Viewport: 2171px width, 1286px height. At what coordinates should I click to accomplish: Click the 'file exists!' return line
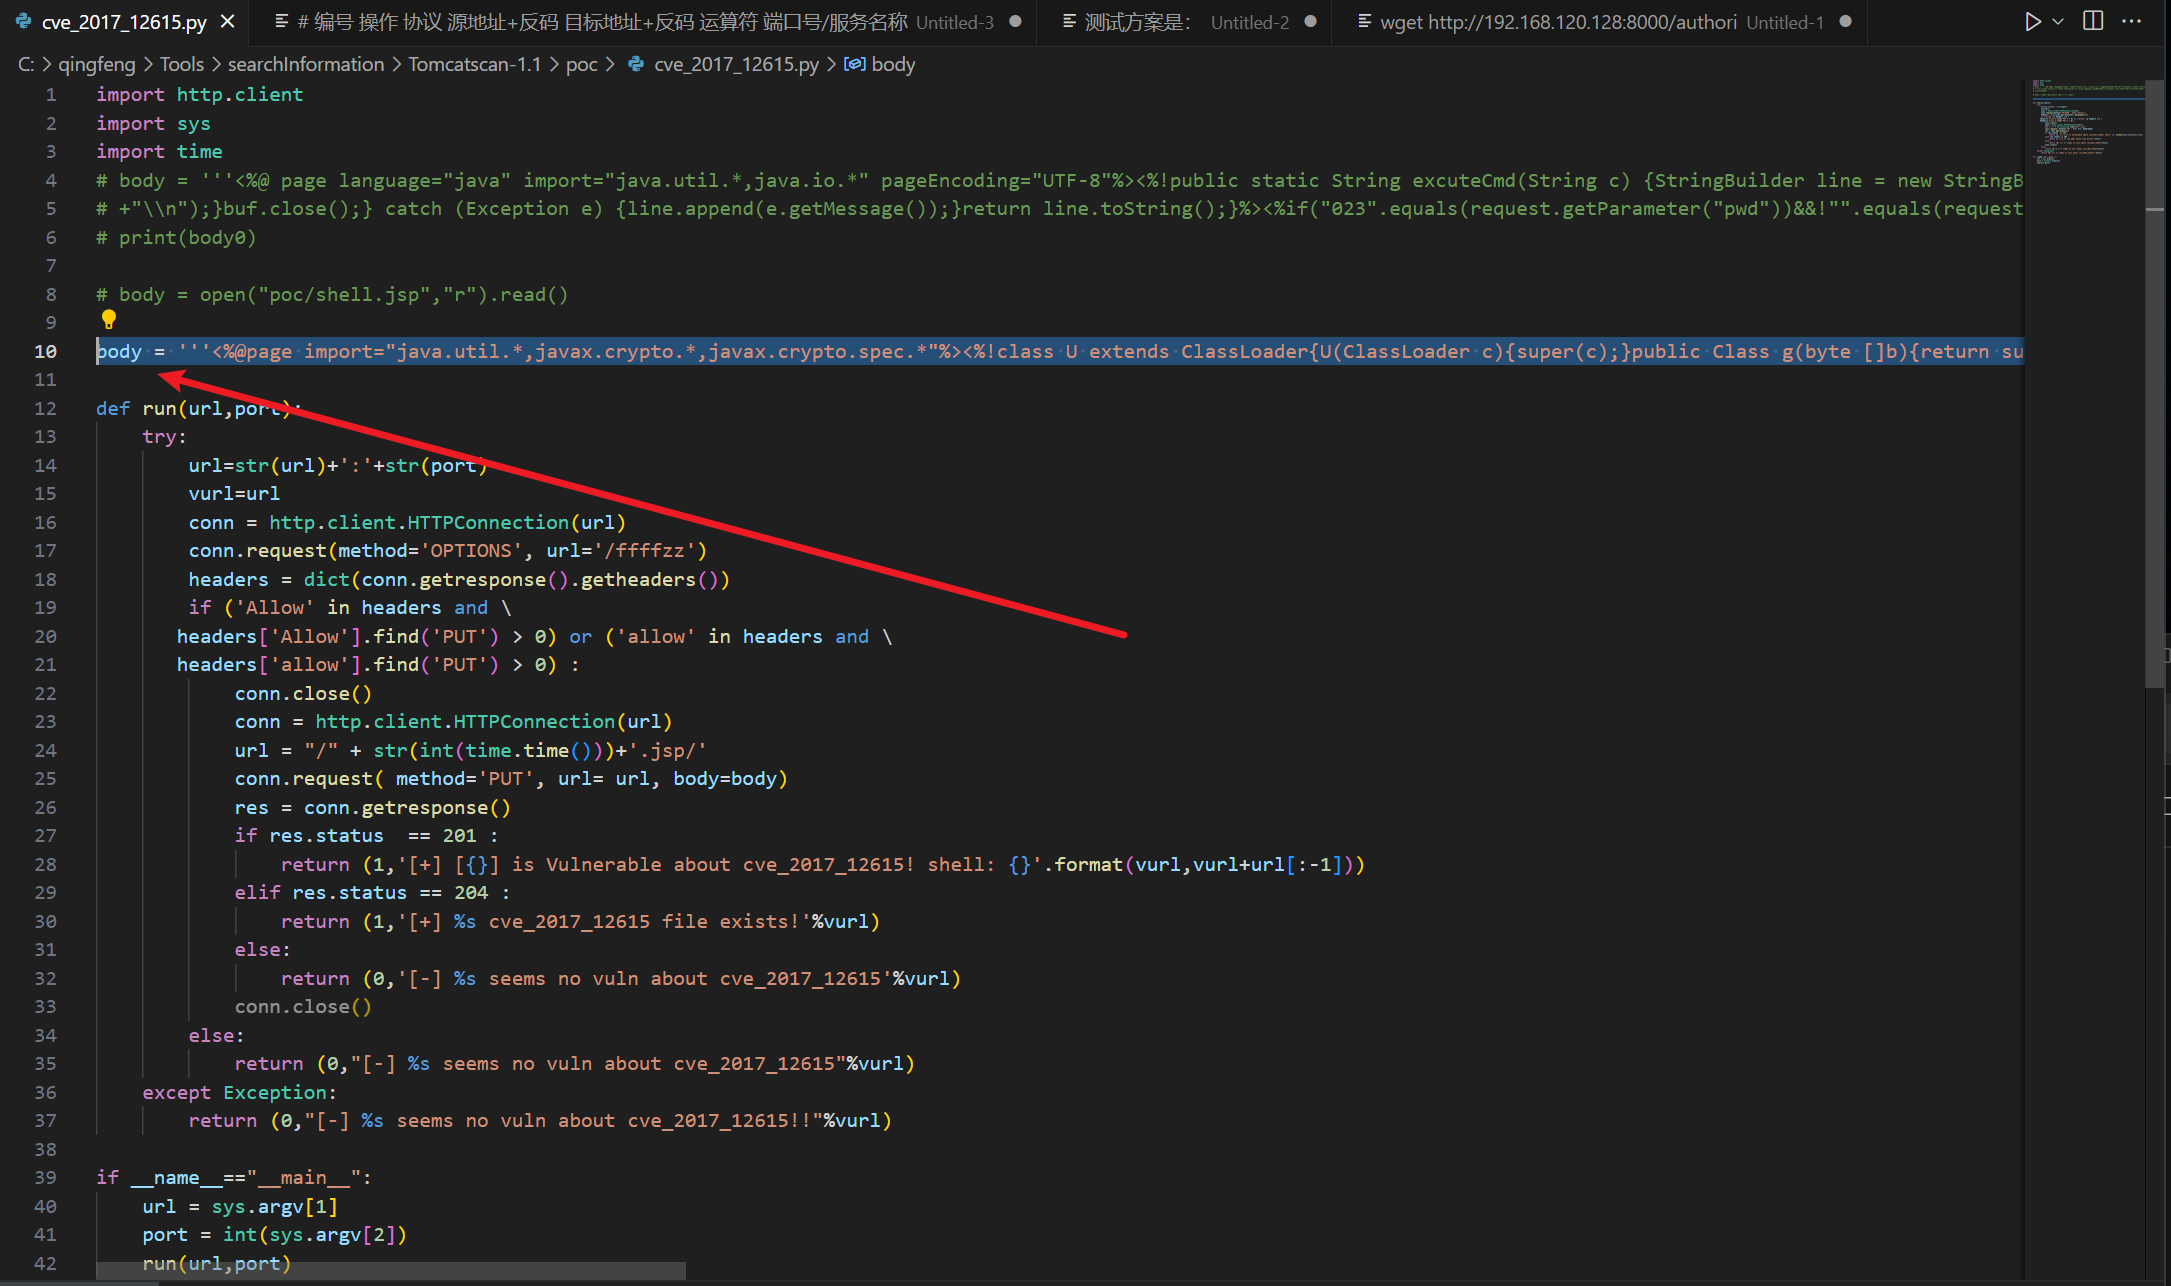[x=580, y=921]
